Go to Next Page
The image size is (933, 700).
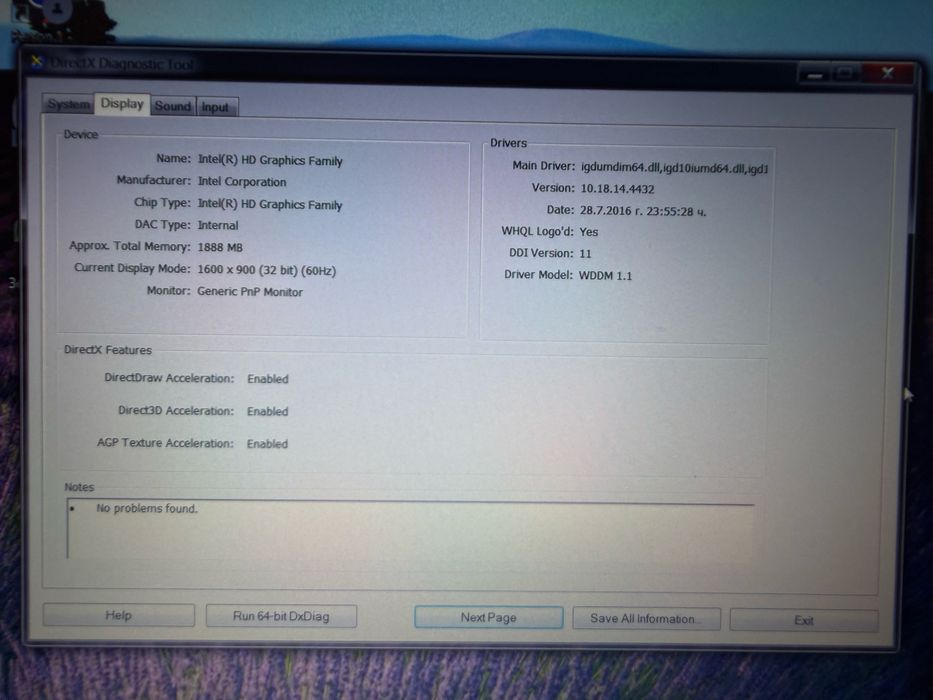489,617
